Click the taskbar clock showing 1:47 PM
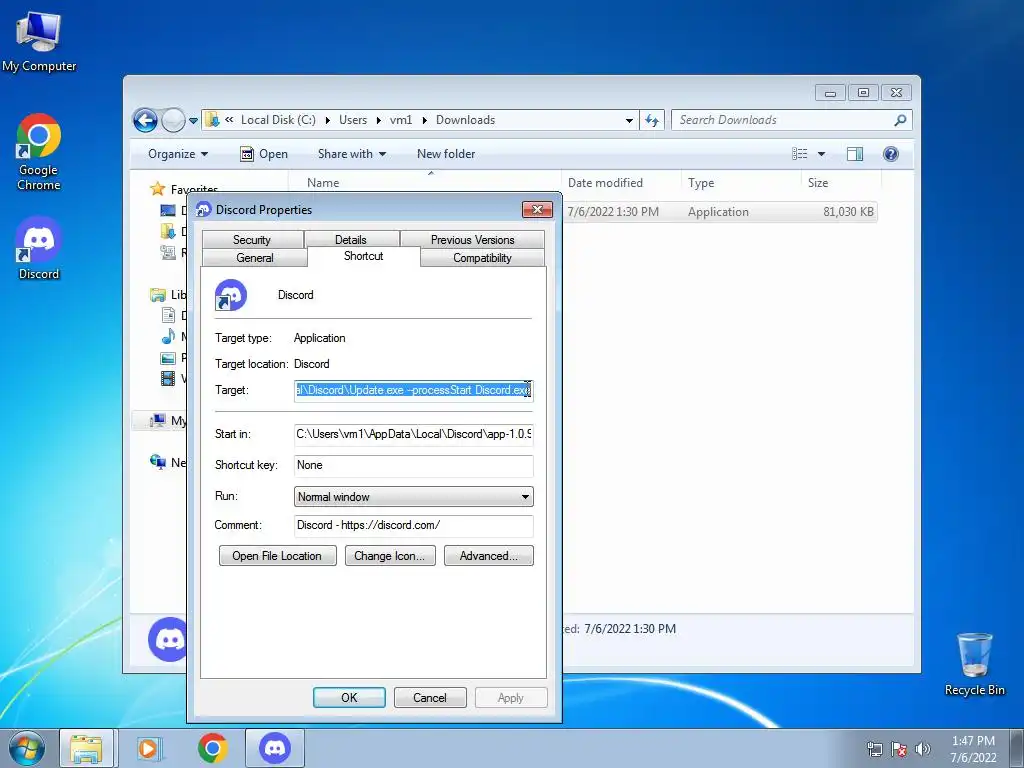This screenshot has width=1024, height=768. tap(973, 749)
